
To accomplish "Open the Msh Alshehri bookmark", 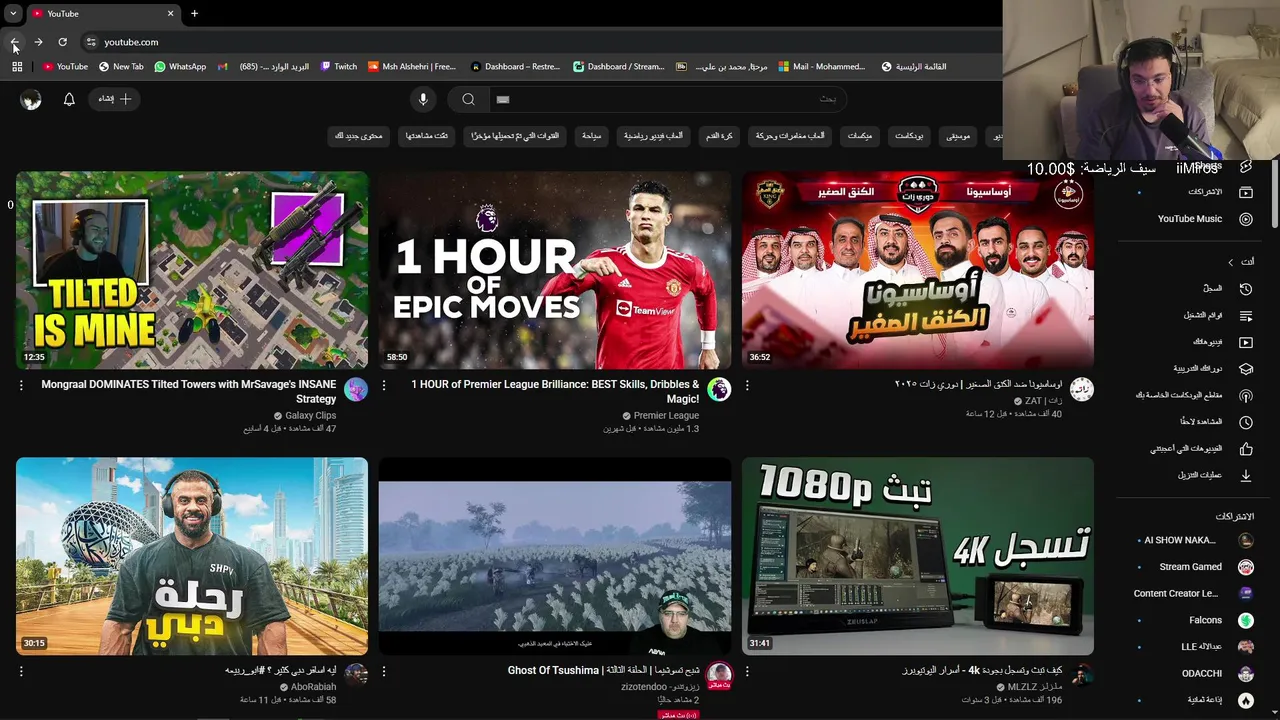I will (x=412, y=67).
